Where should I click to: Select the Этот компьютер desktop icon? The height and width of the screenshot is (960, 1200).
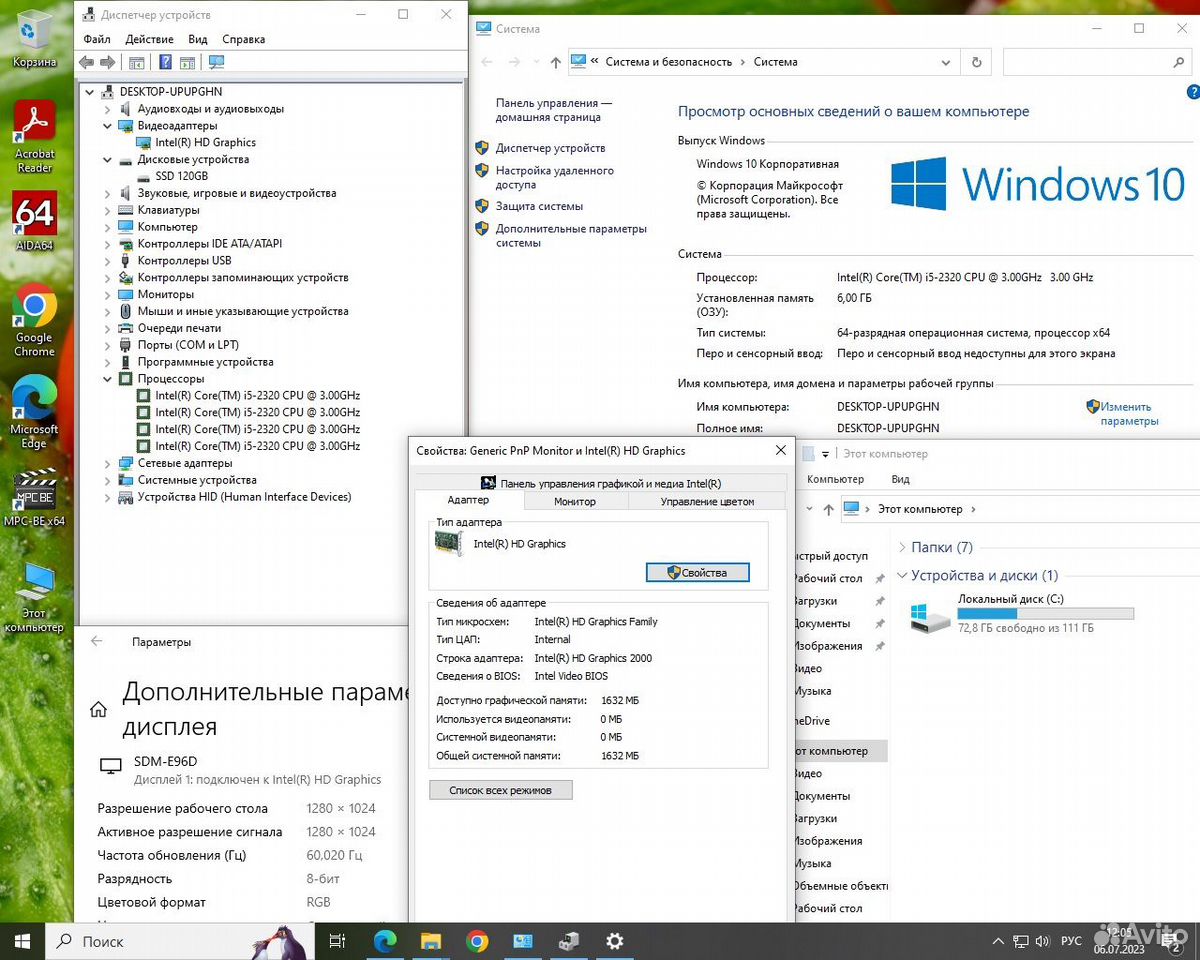click(34, 598)
